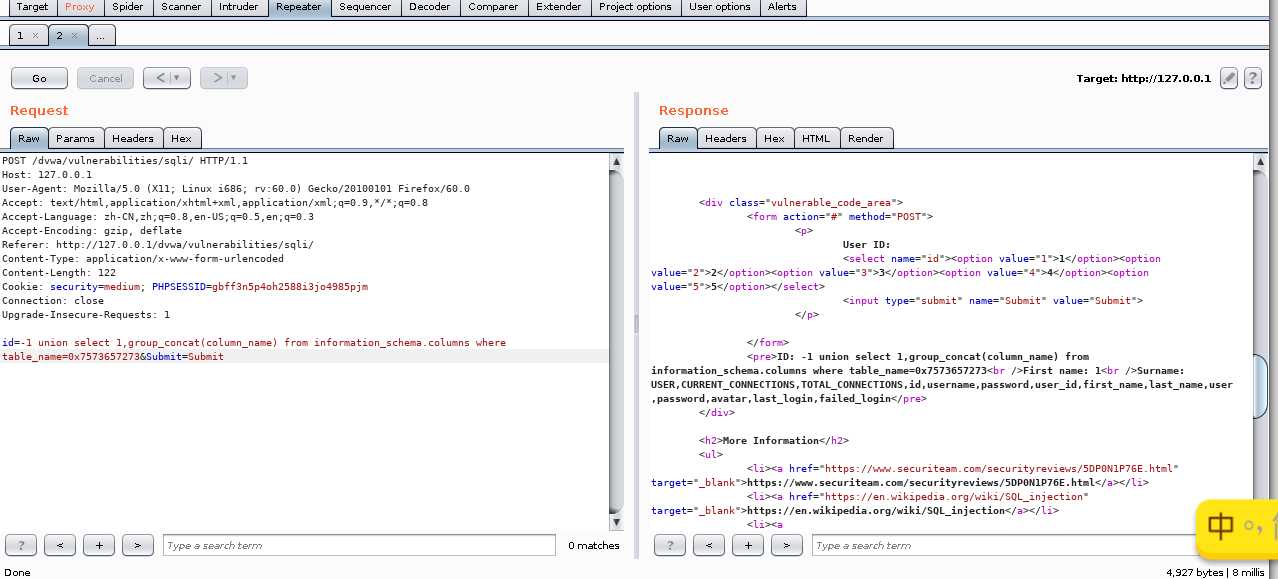Open the Spider tab
The height and width of the screenshot is (579, 1278).
pyautogui.click(x=128, y=7)
